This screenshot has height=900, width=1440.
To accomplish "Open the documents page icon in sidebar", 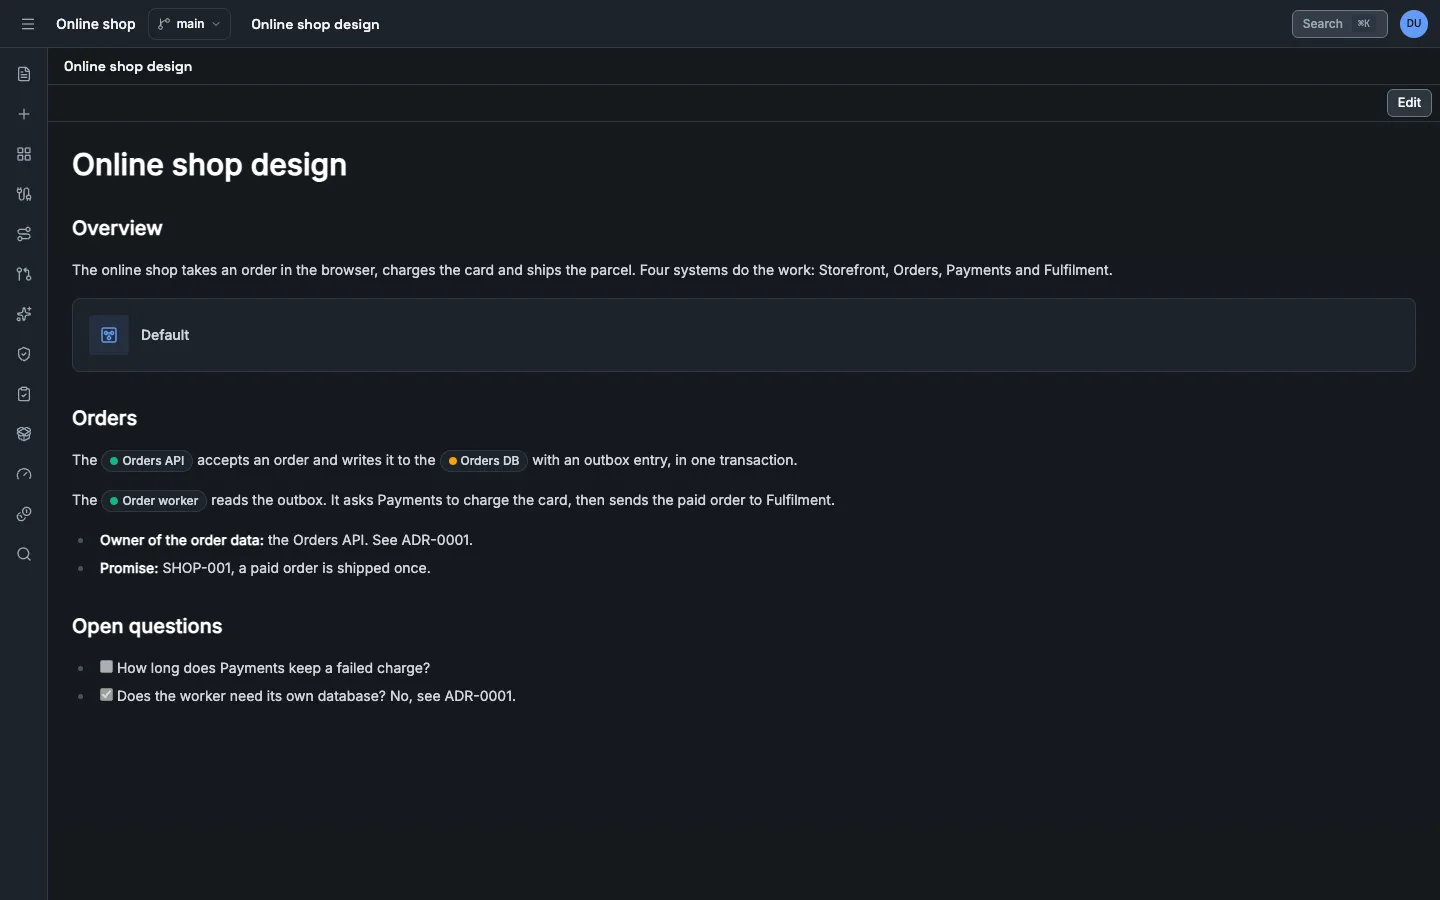I will click(24, 74).
